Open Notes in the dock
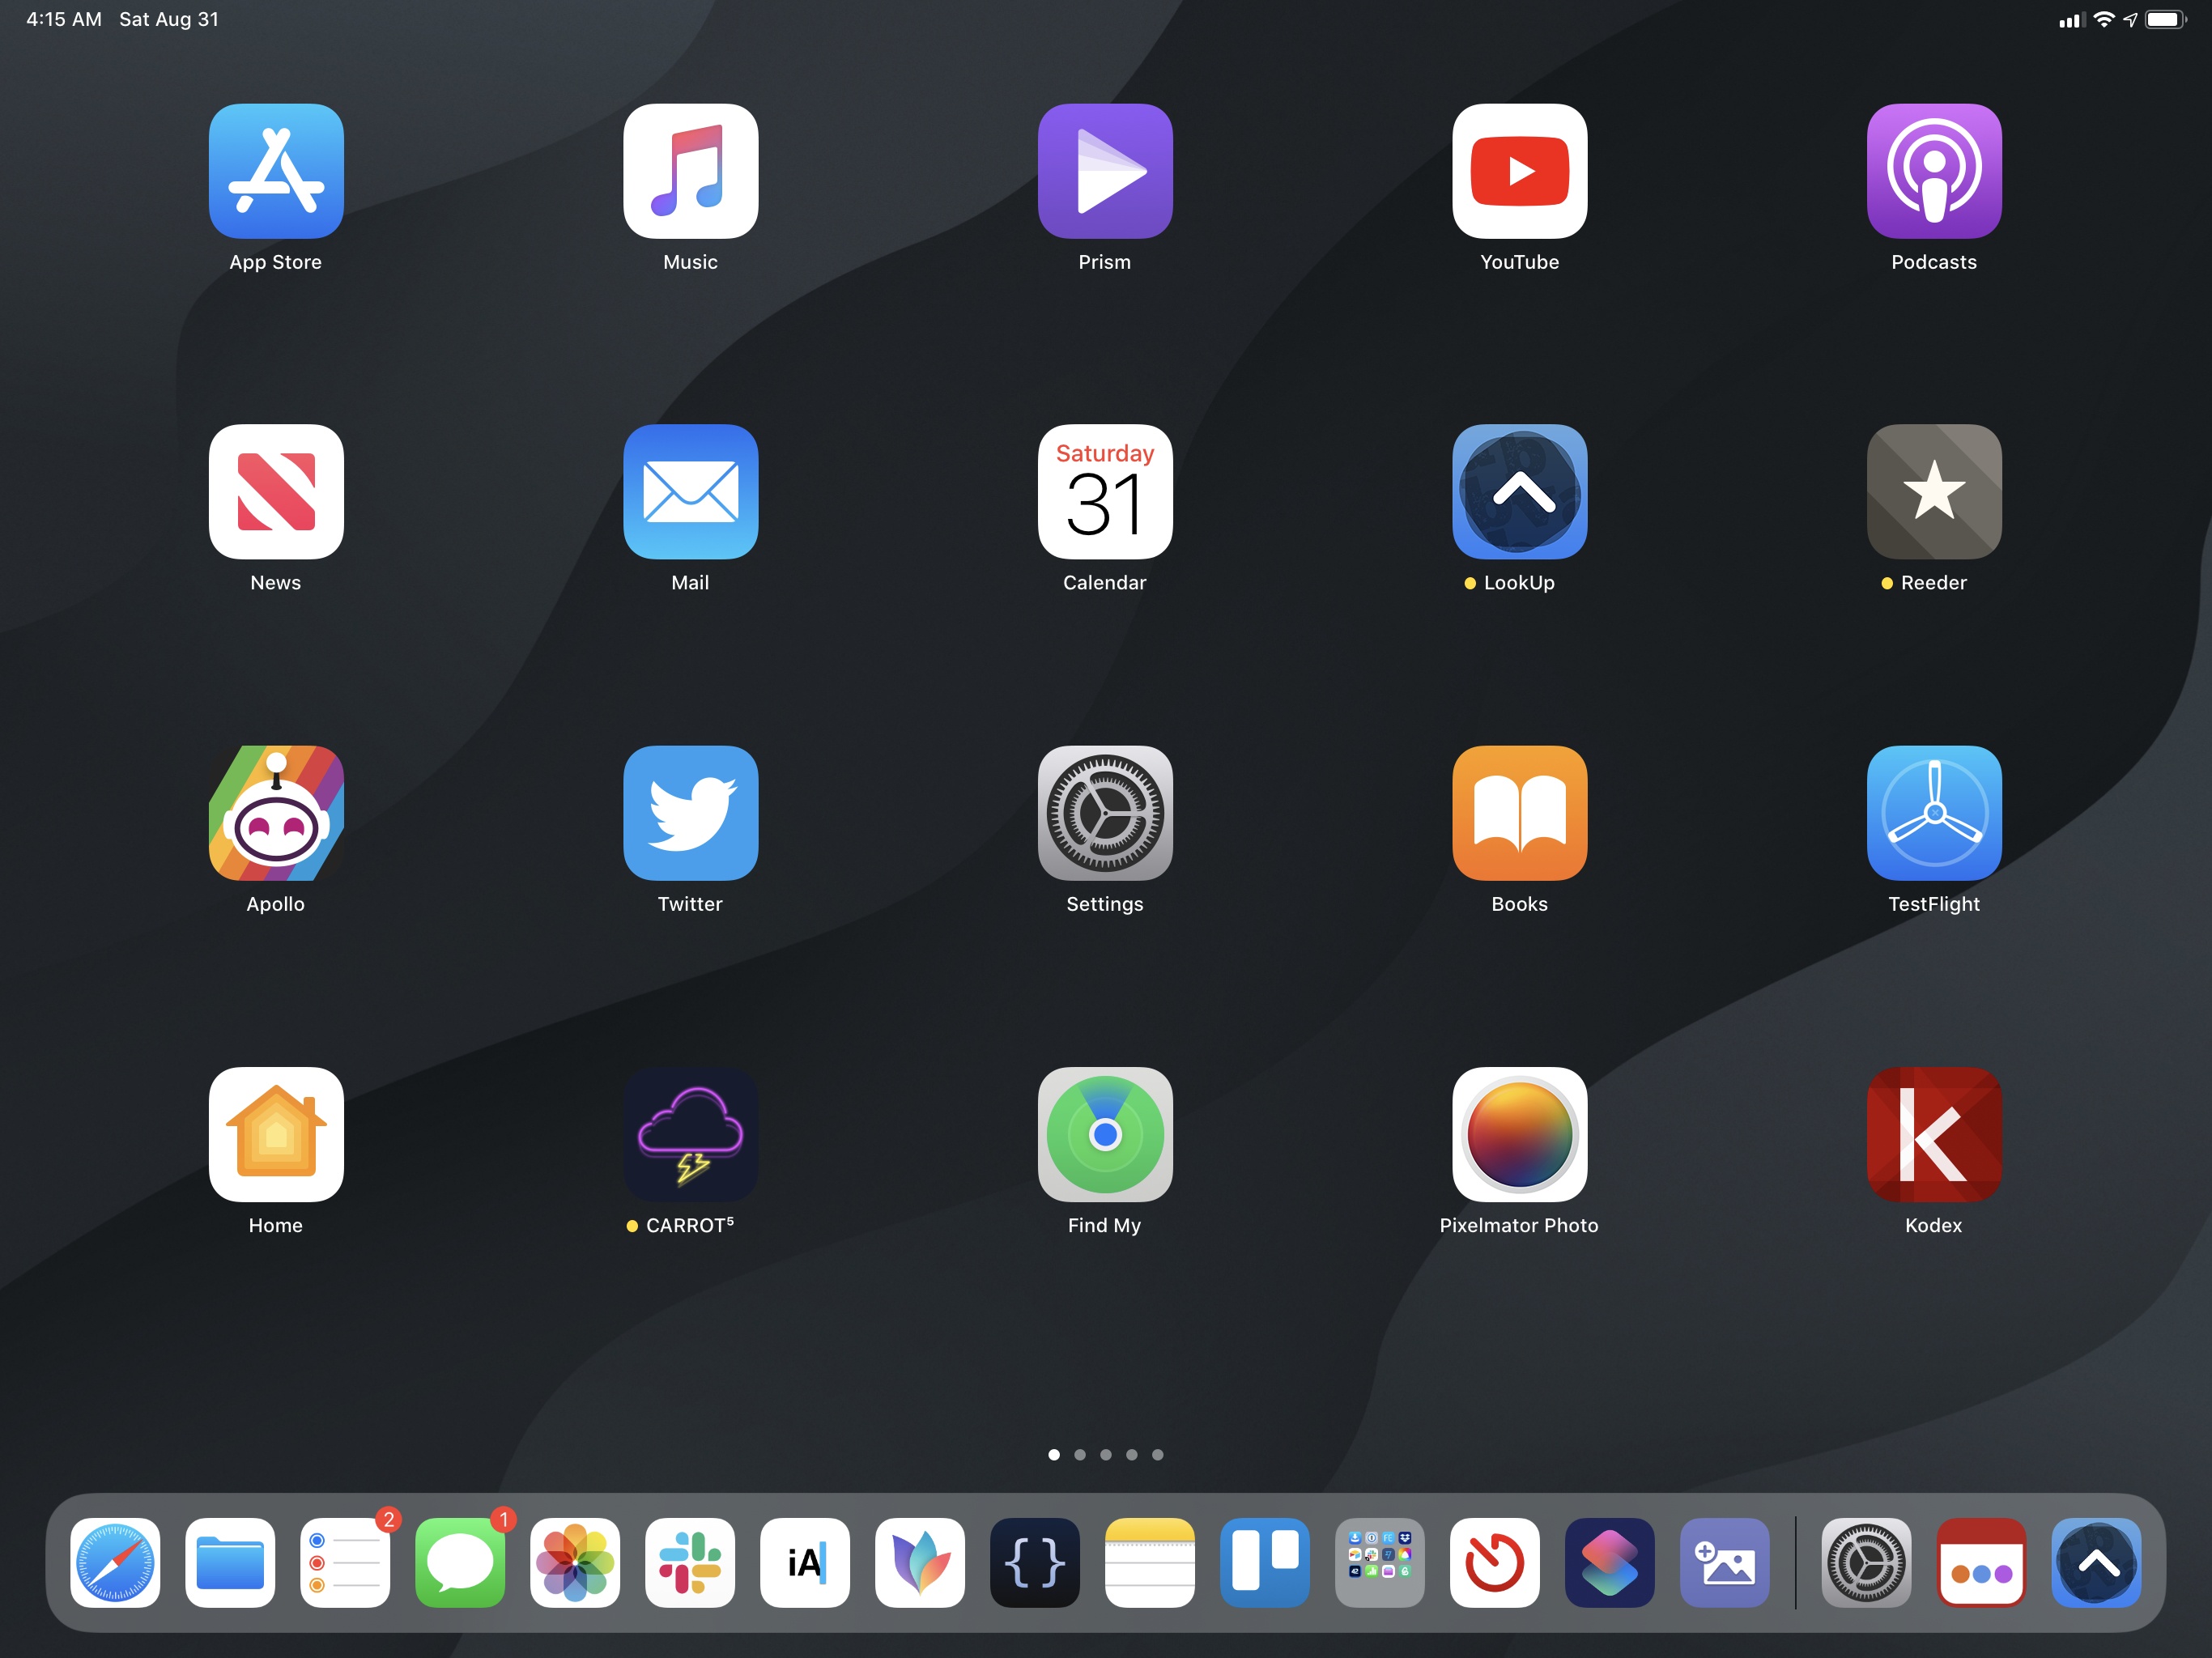Image resolution: width=2212 pixels, height=1658 pixels. tap(1150, 1563)
